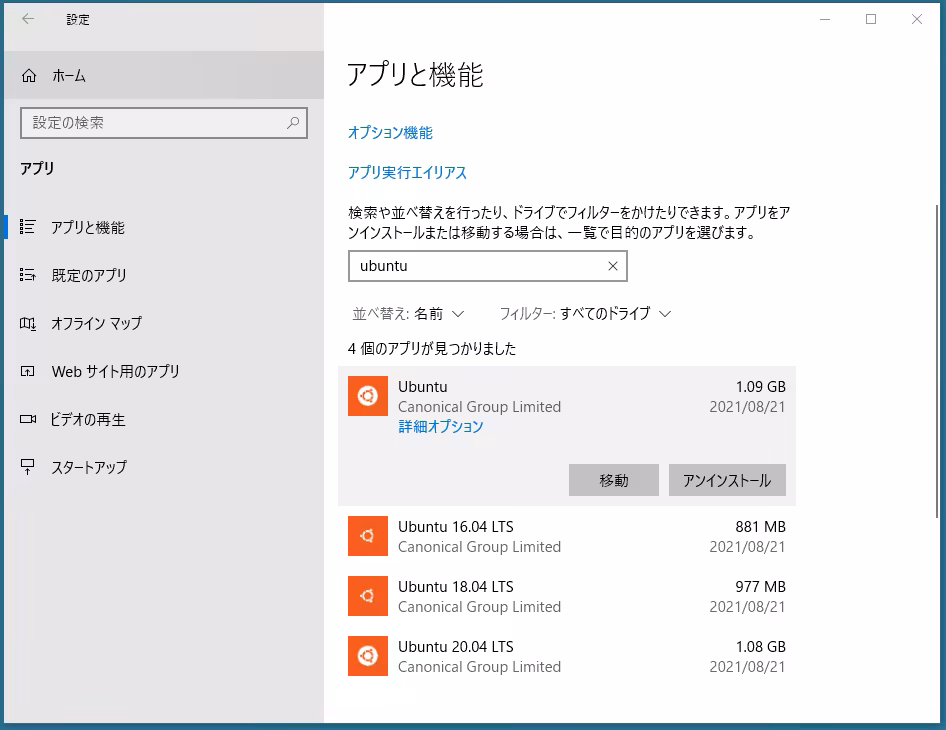The image size is (946, 730).
Task: Clear the ubuntu search with X
Action: [612, 266]
